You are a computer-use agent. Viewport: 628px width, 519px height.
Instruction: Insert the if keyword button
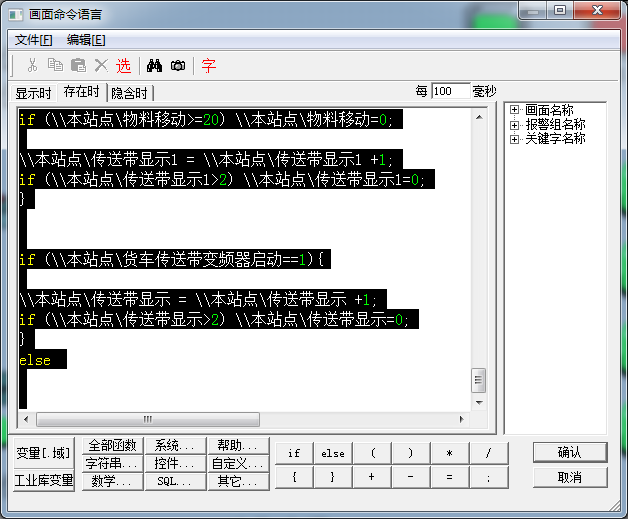click(294, 453)
